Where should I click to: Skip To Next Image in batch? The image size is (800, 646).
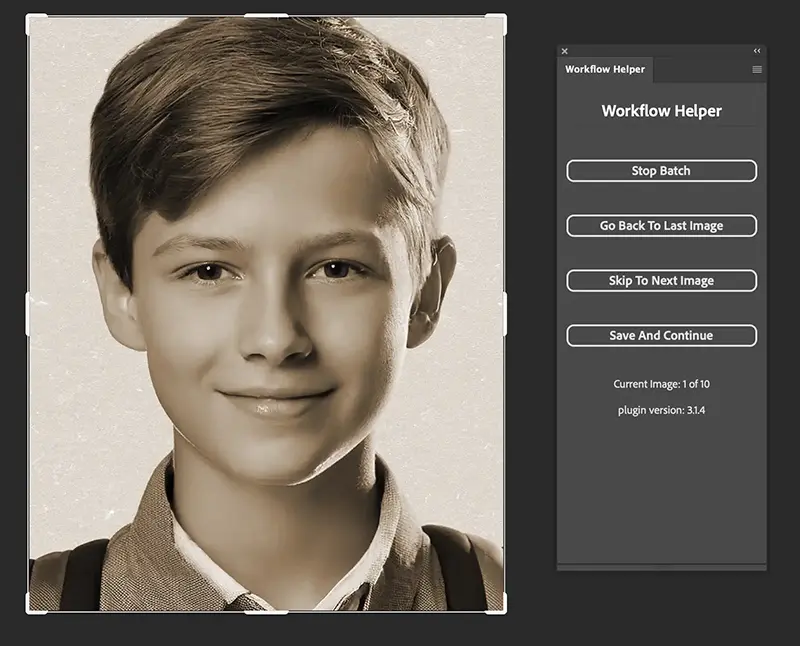[661, 281]
